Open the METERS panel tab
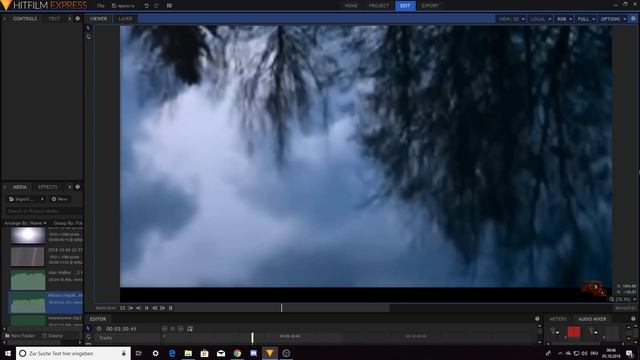This screenshot has width=640, height=360. click(x=558, y=319)
